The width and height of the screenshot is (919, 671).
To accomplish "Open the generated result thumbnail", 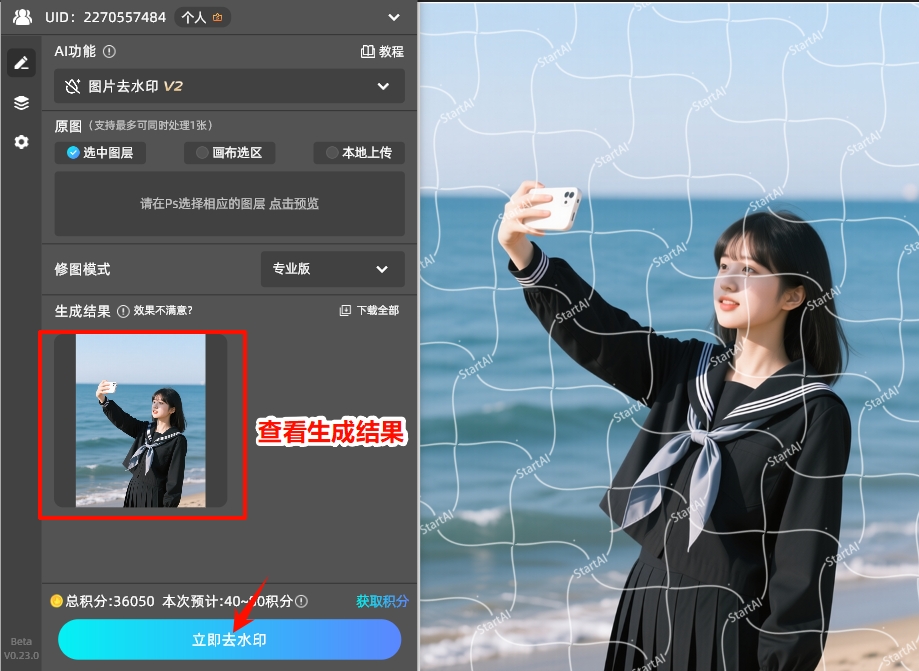I will [141, 424].
